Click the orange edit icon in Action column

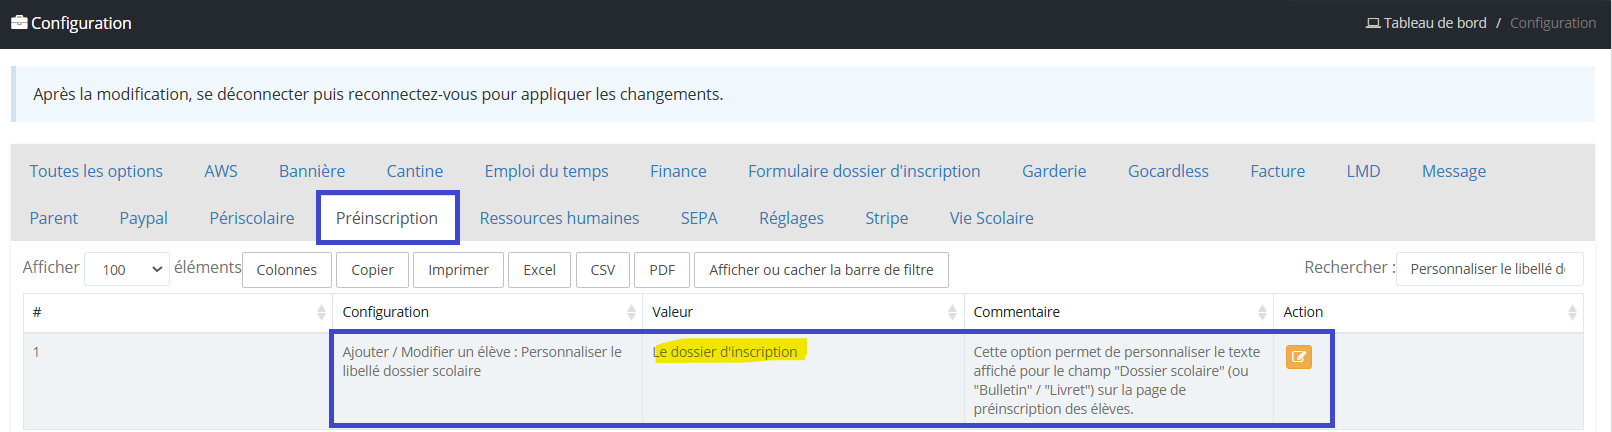1298,357
